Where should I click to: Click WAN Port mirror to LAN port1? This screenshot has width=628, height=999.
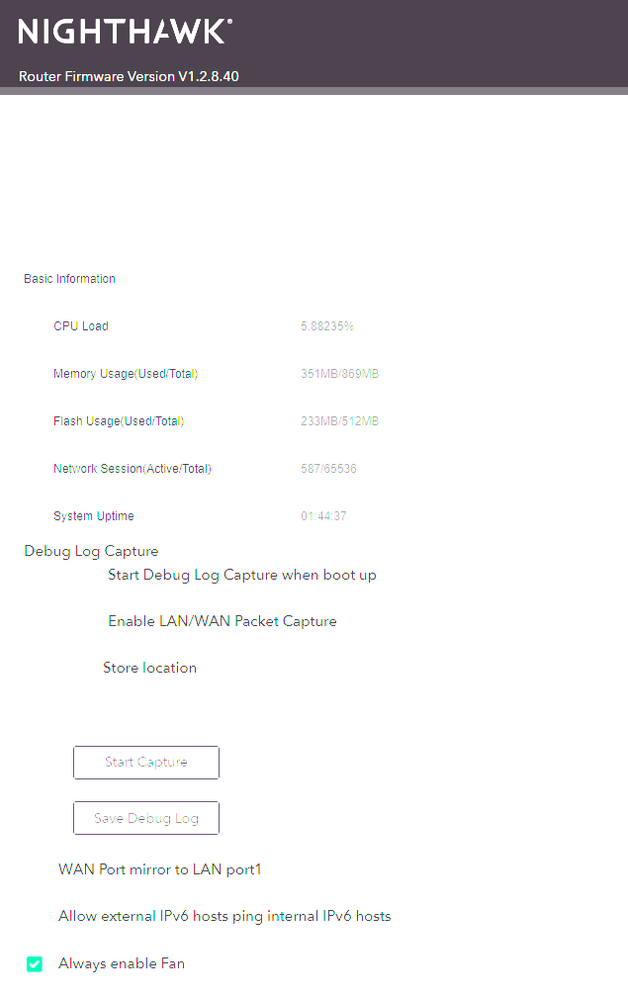(160, 869)
